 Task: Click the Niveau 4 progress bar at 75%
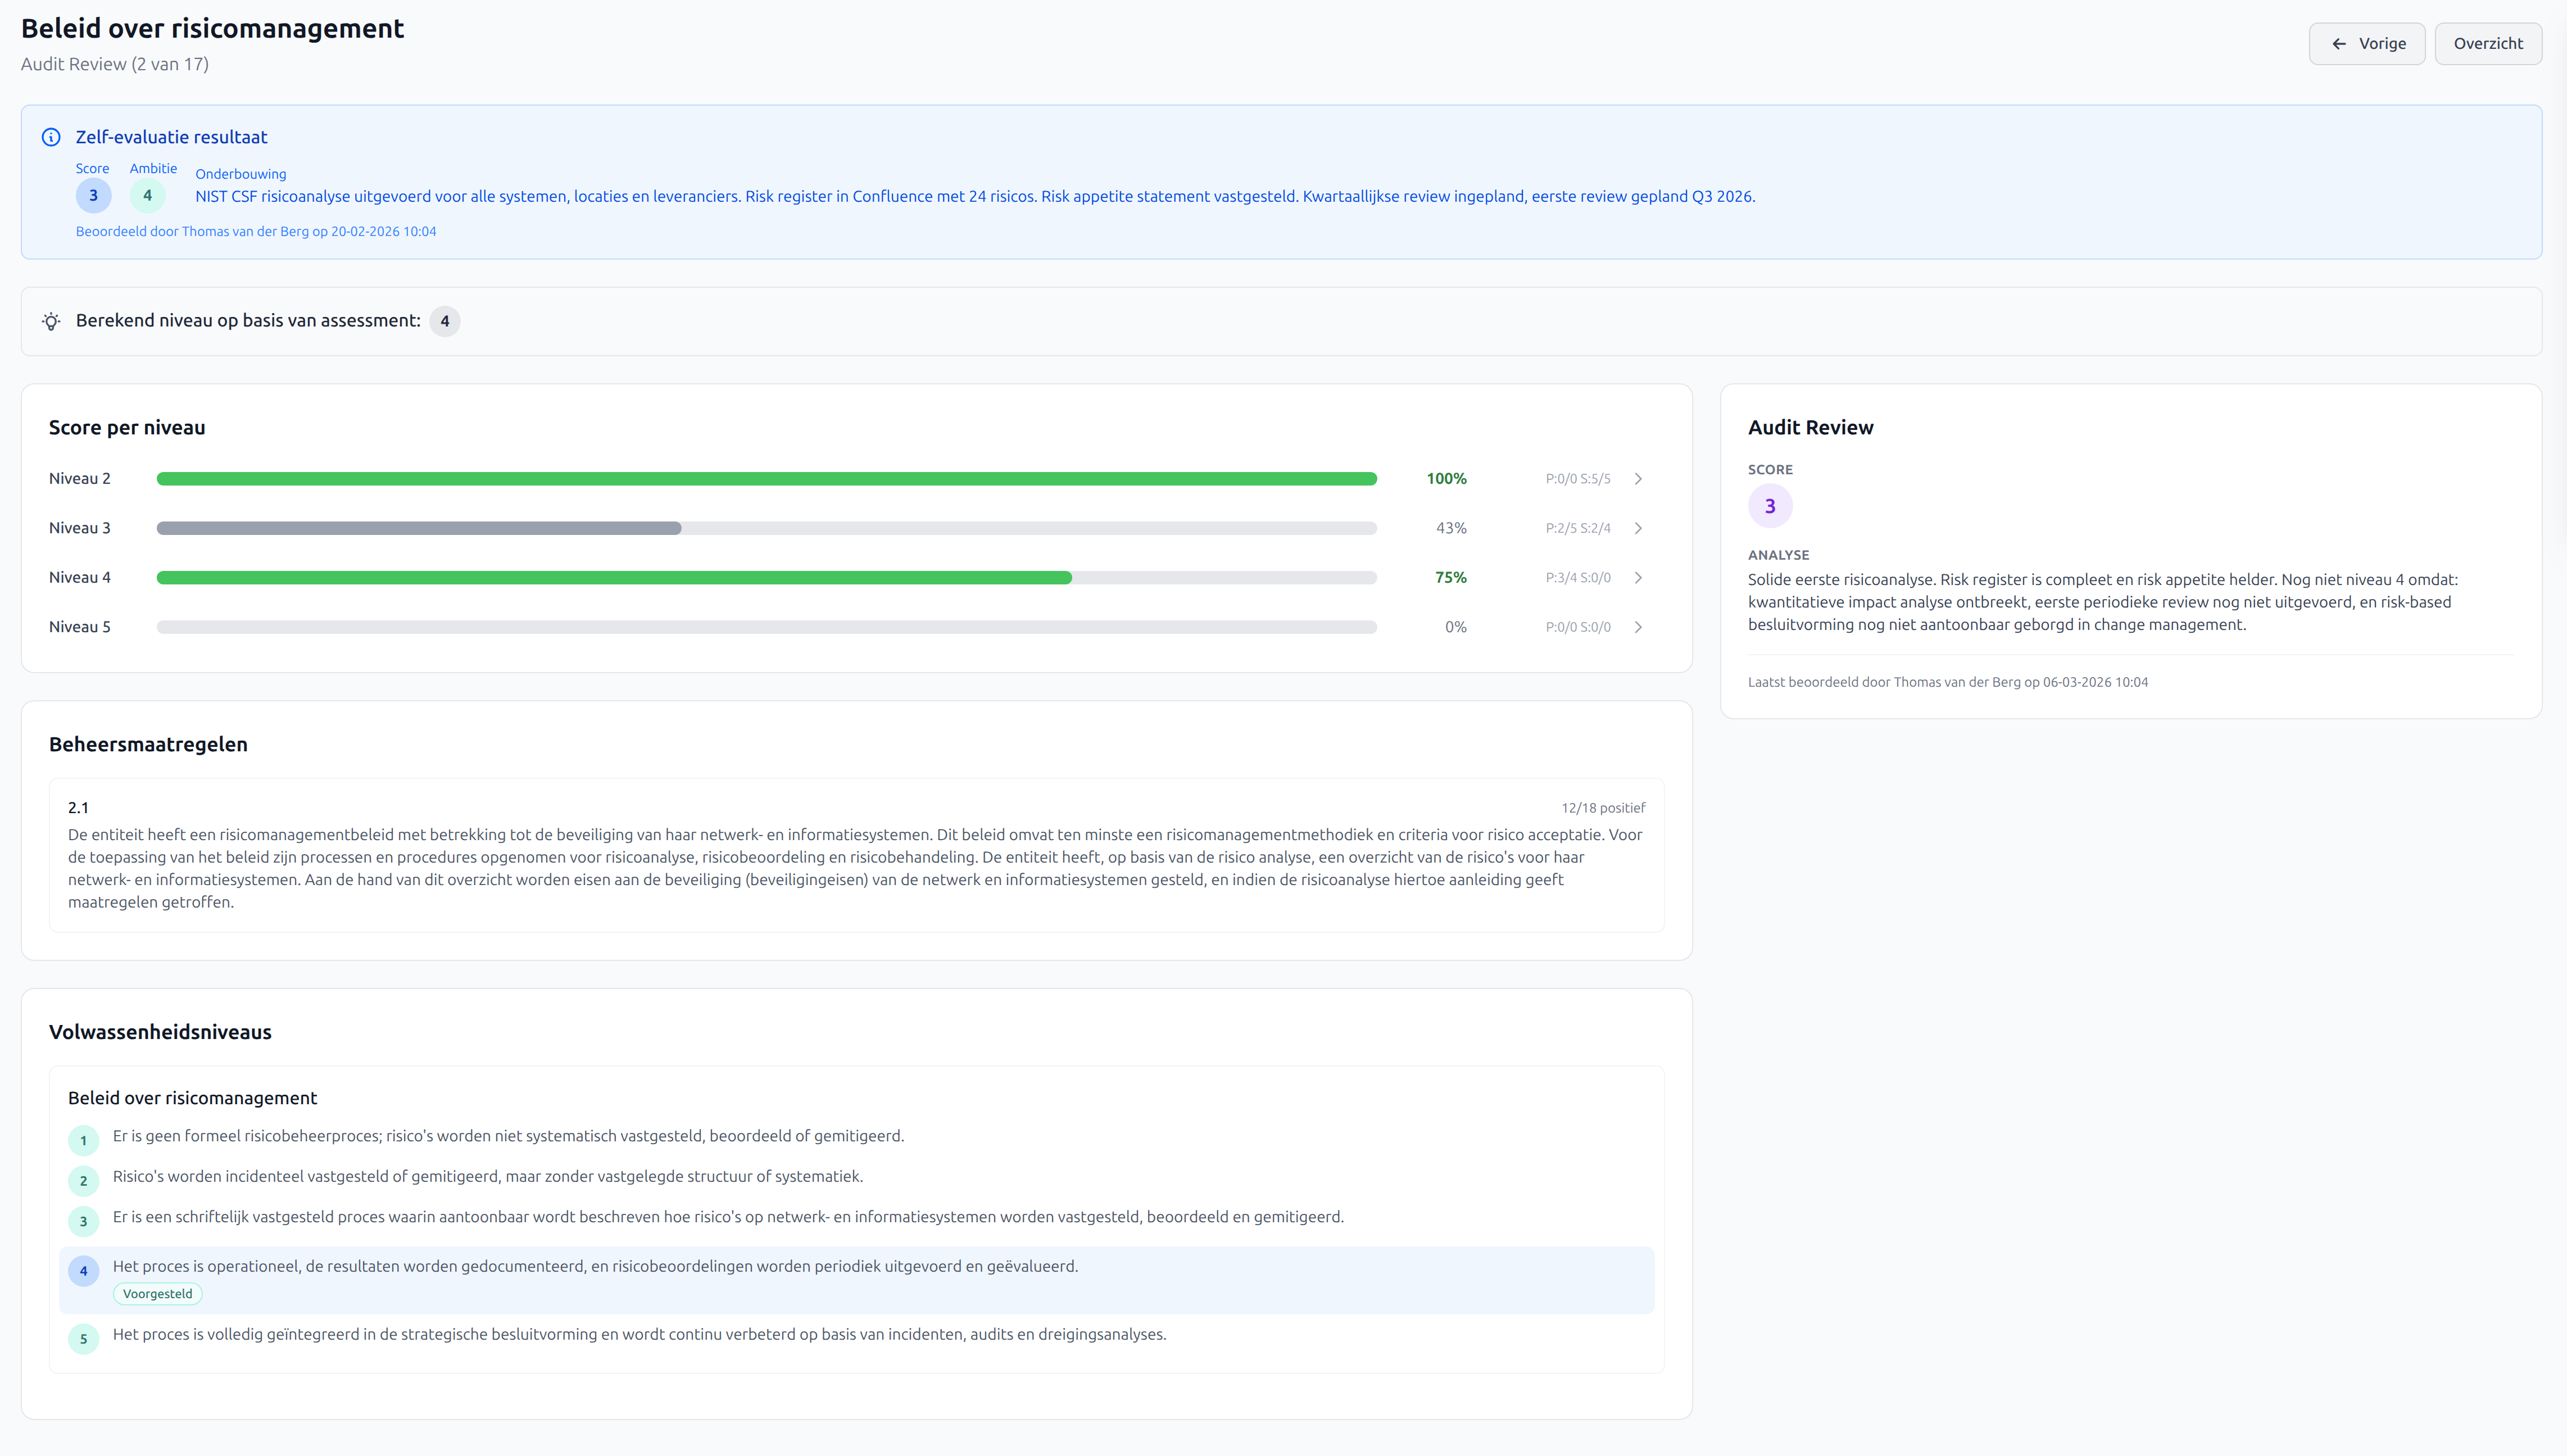point(766,577)
